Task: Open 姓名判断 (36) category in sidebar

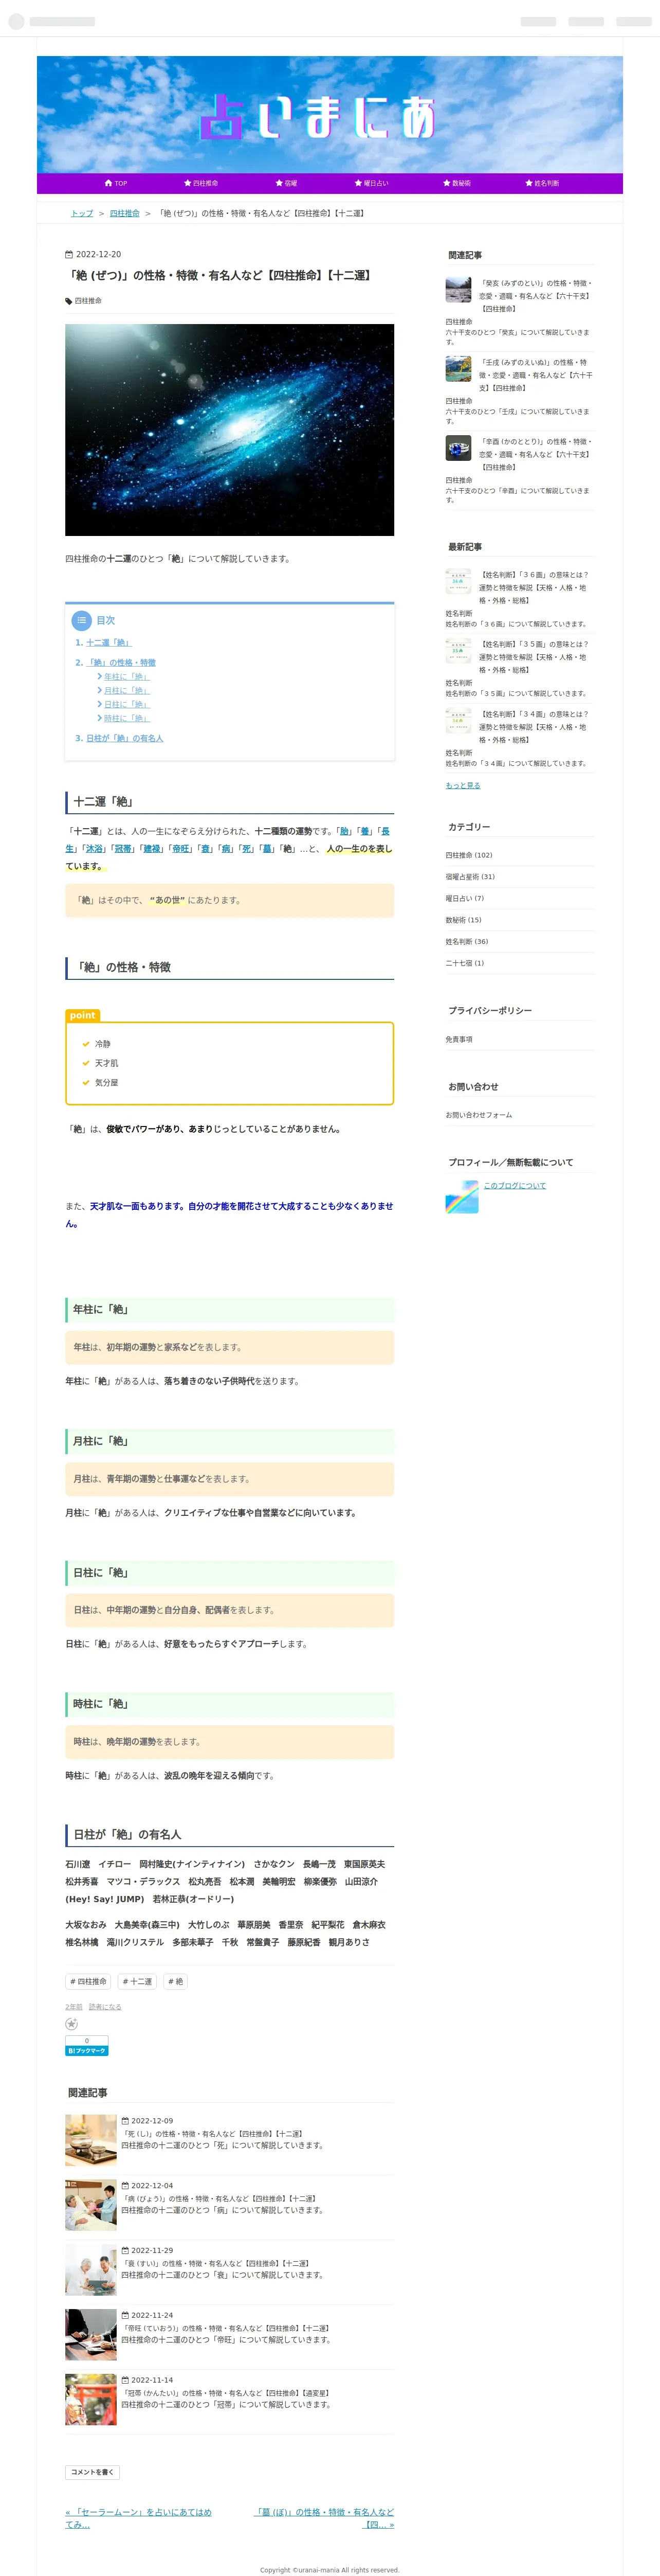Action: 467,941
